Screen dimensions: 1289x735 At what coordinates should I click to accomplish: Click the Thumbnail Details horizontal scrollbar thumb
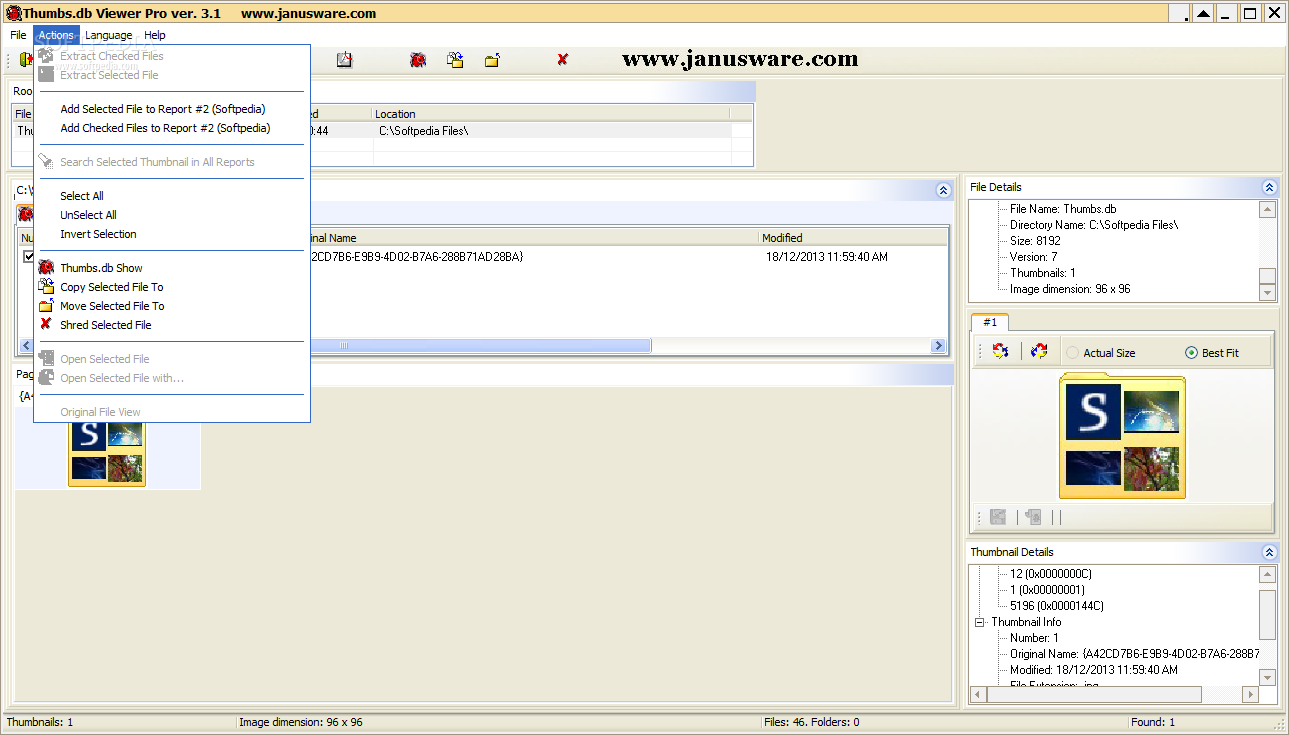tap(1094, 694)
